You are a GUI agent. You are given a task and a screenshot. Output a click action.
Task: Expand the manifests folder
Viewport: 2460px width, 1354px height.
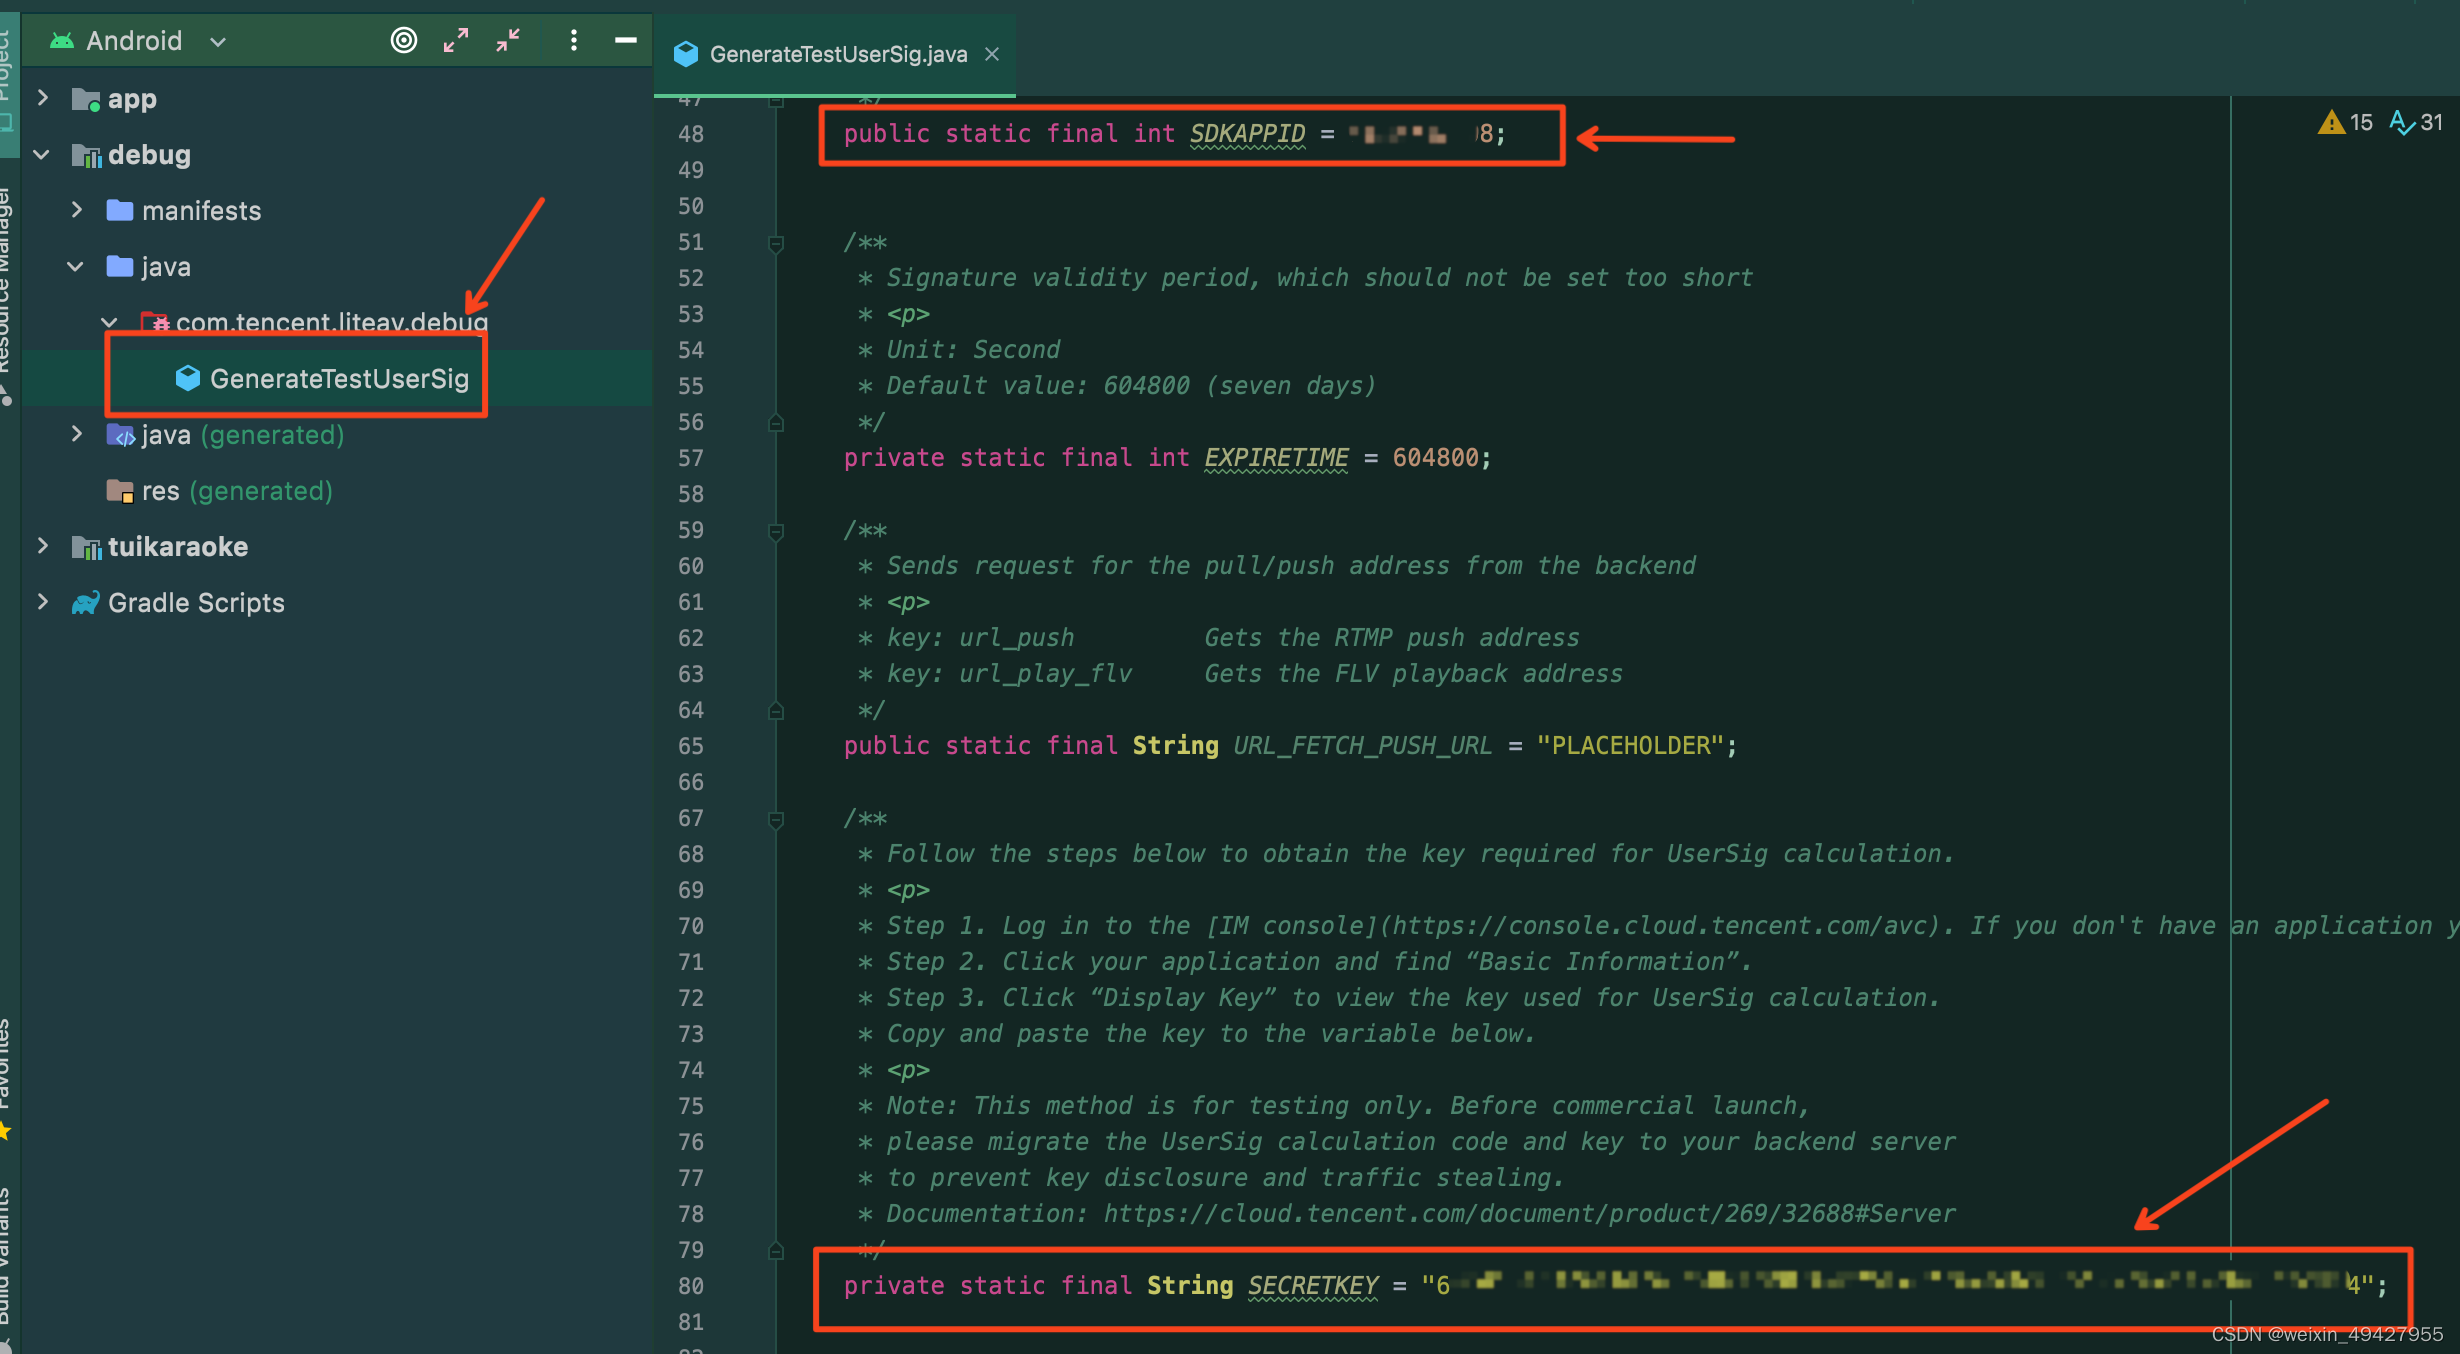tap(77, 210)
